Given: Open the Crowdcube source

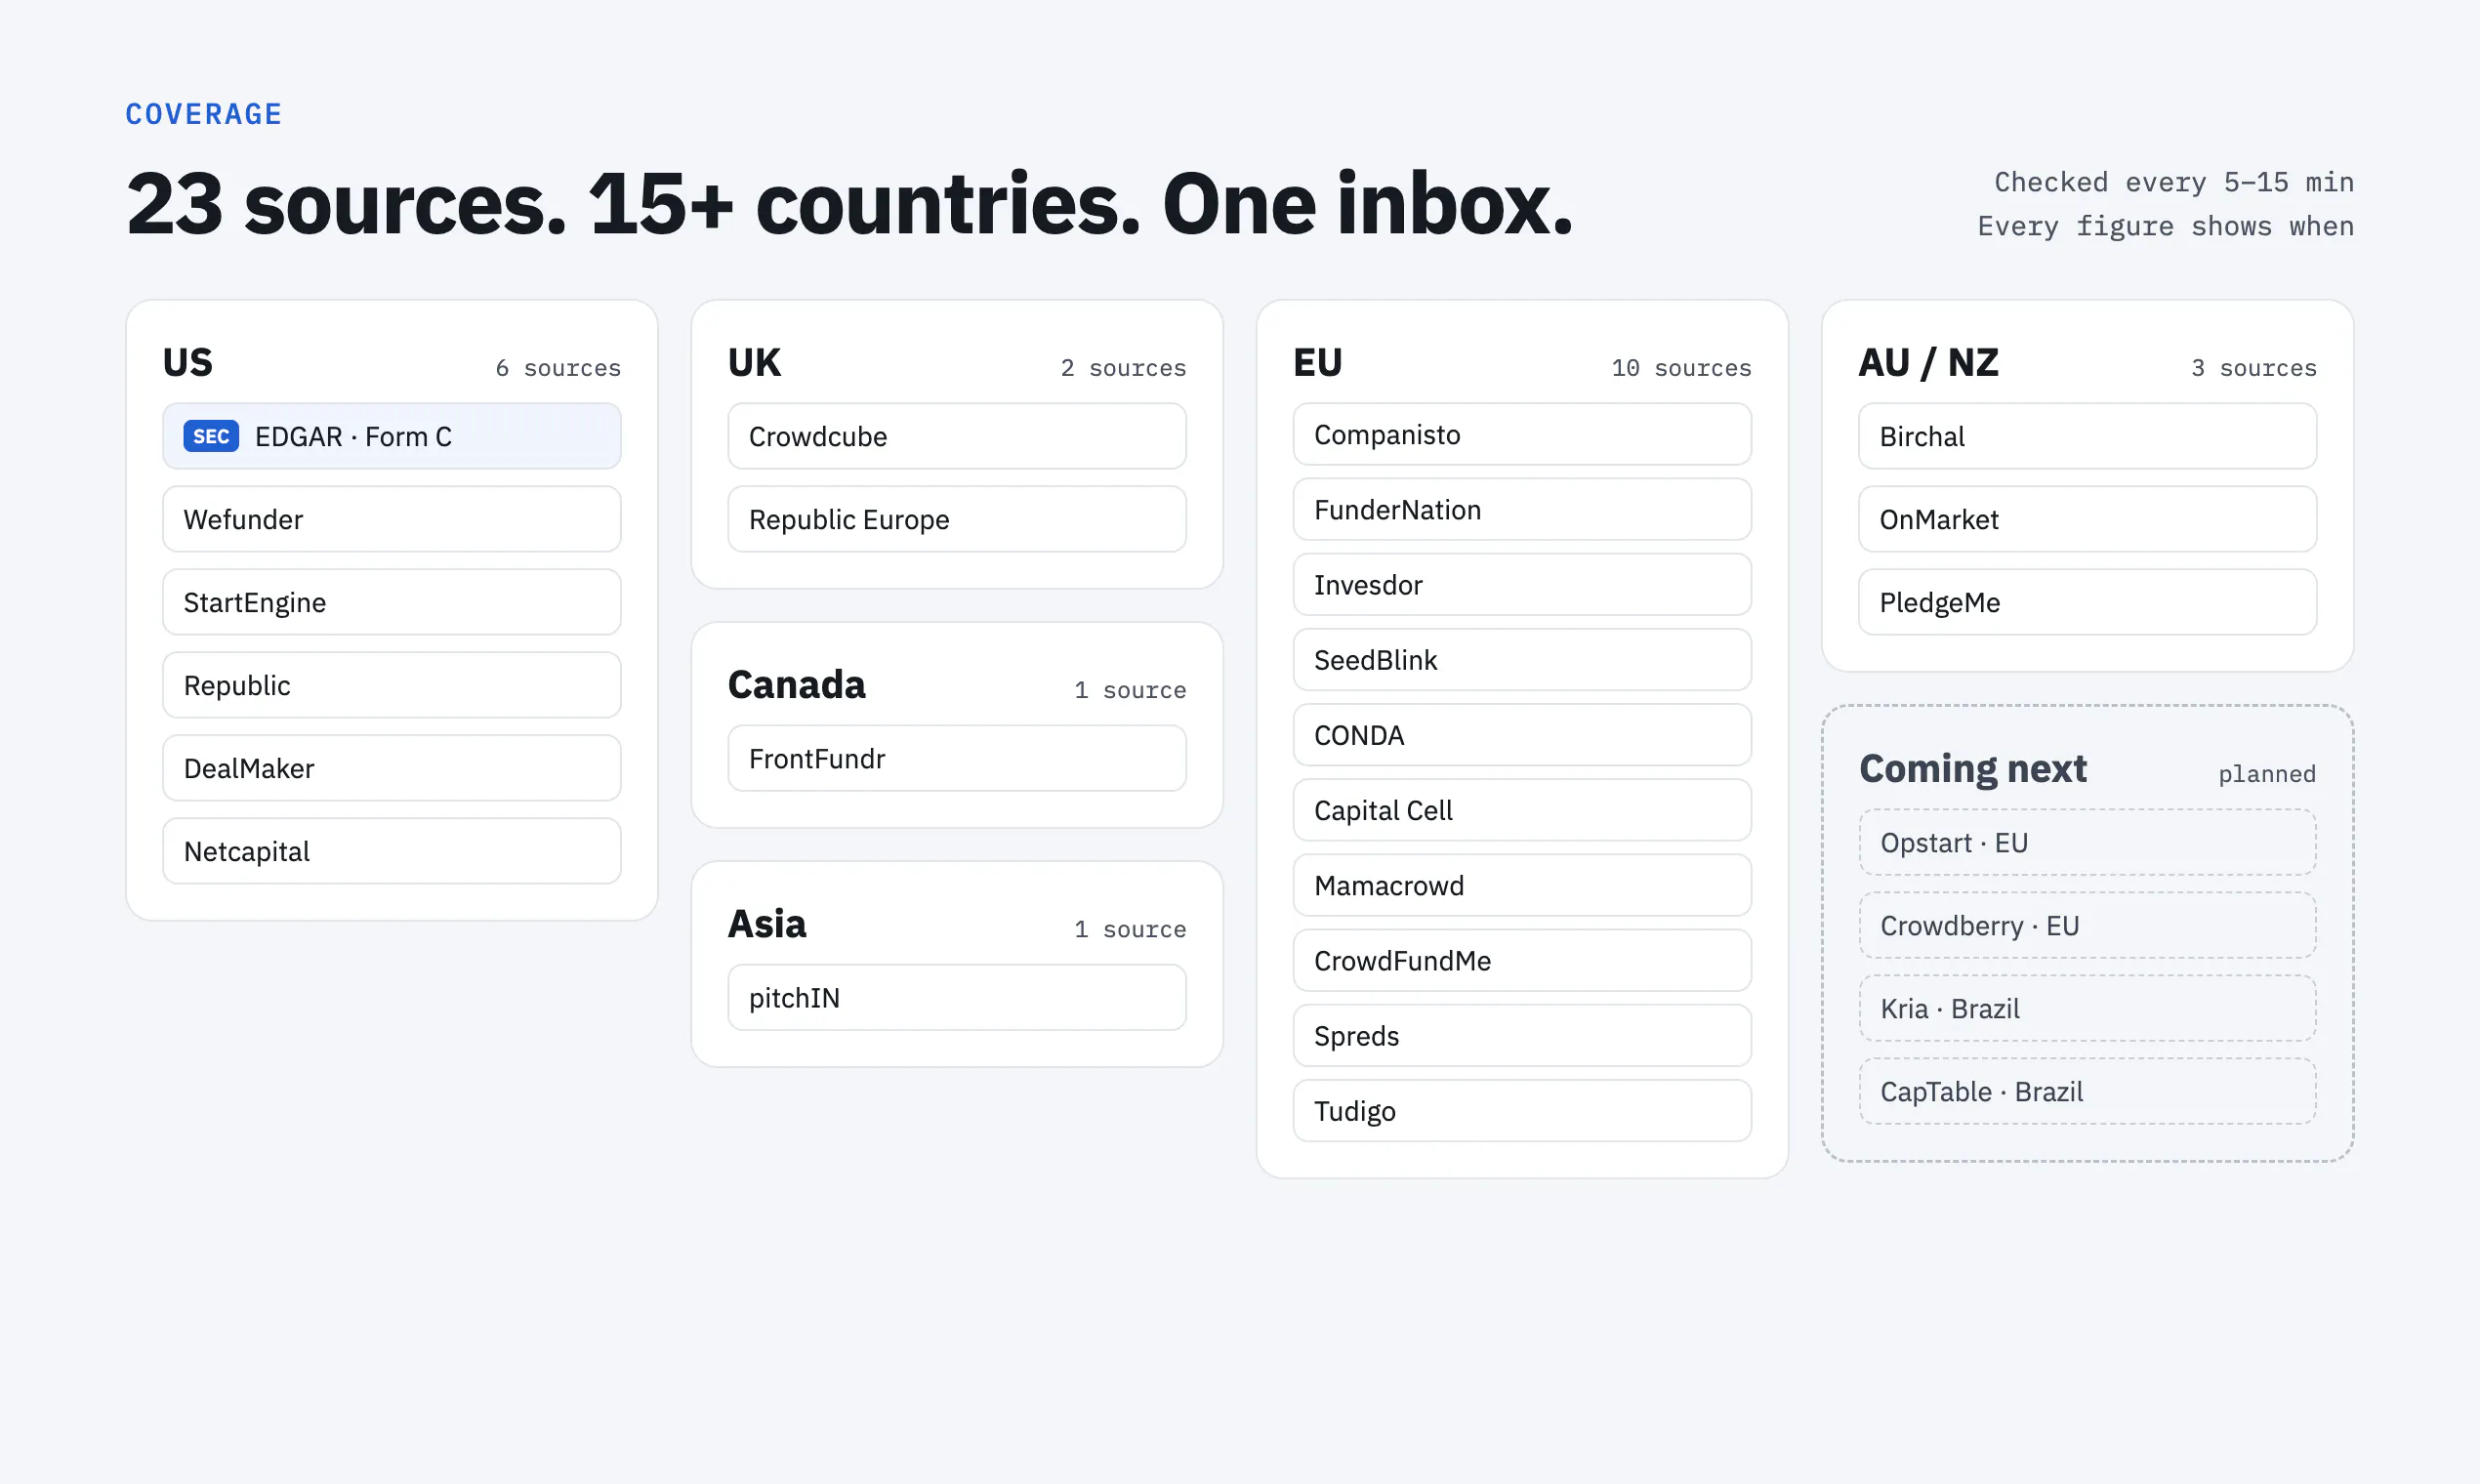Looking at the screenshot, I should tap(957, 436).
